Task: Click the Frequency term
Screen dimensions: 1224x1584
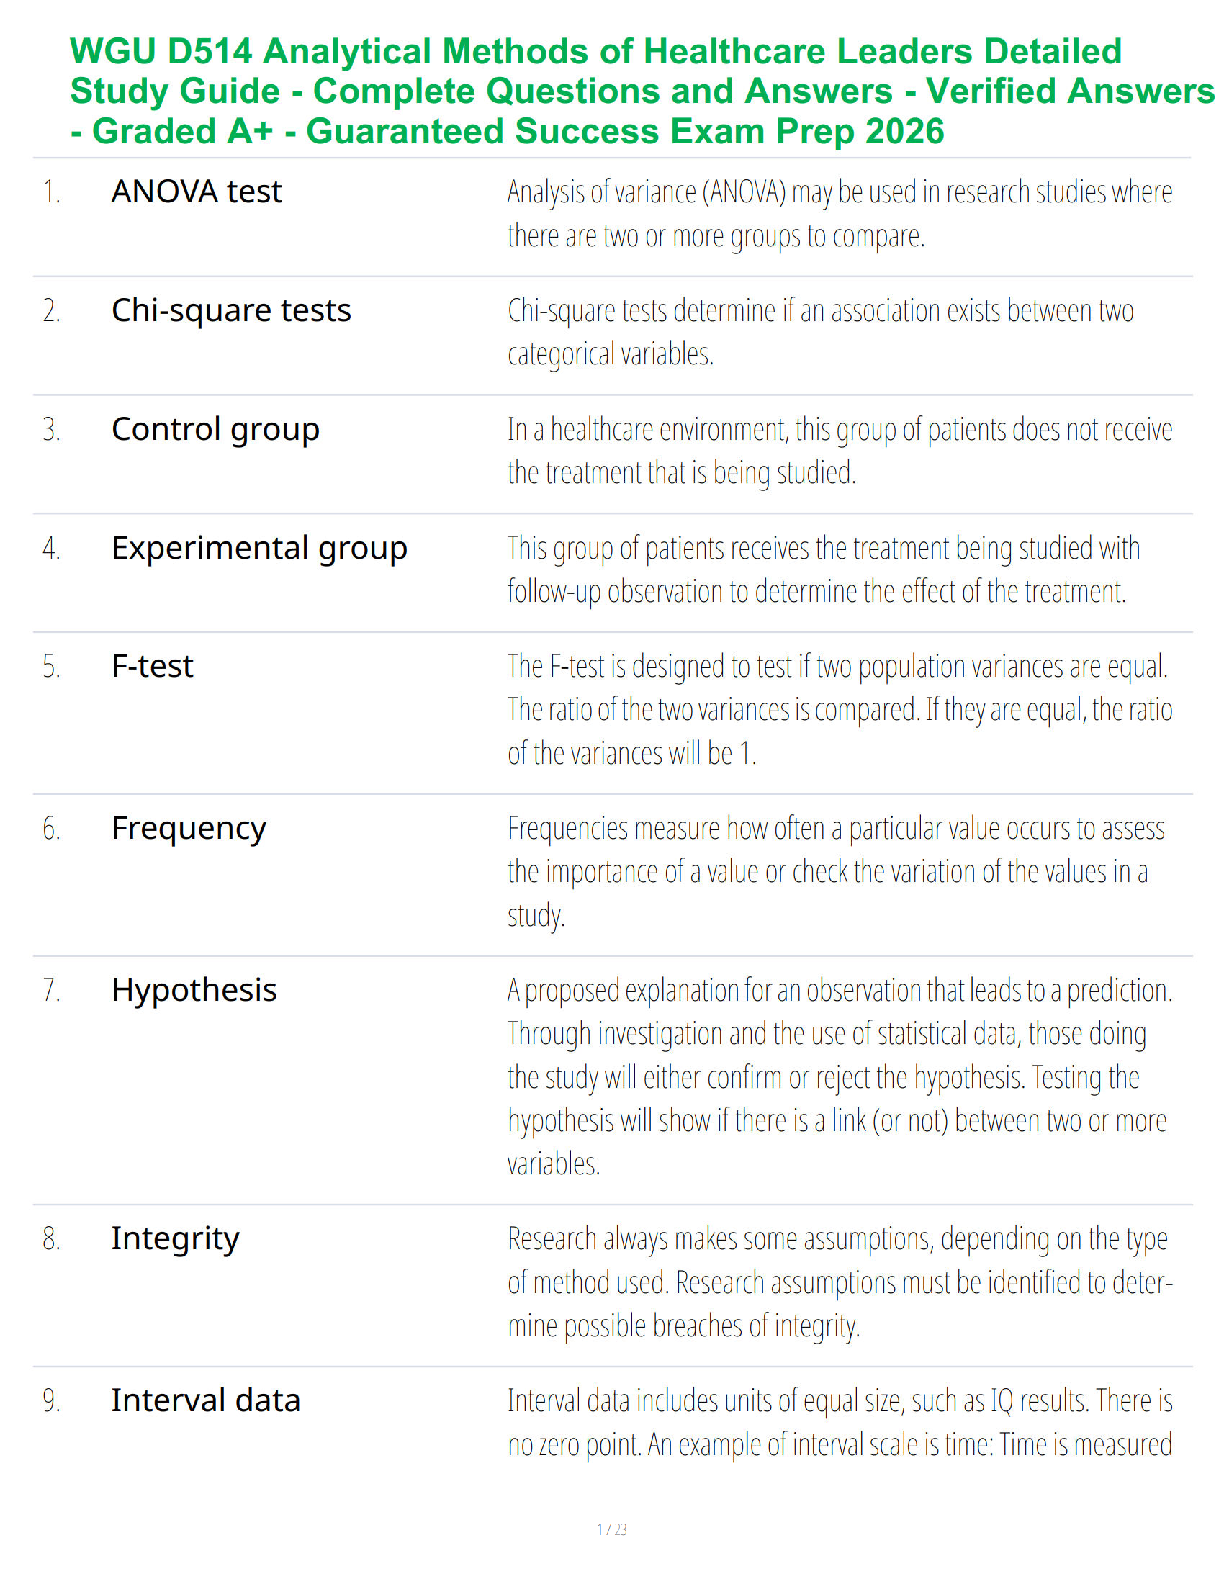Action: pos(189,829)
